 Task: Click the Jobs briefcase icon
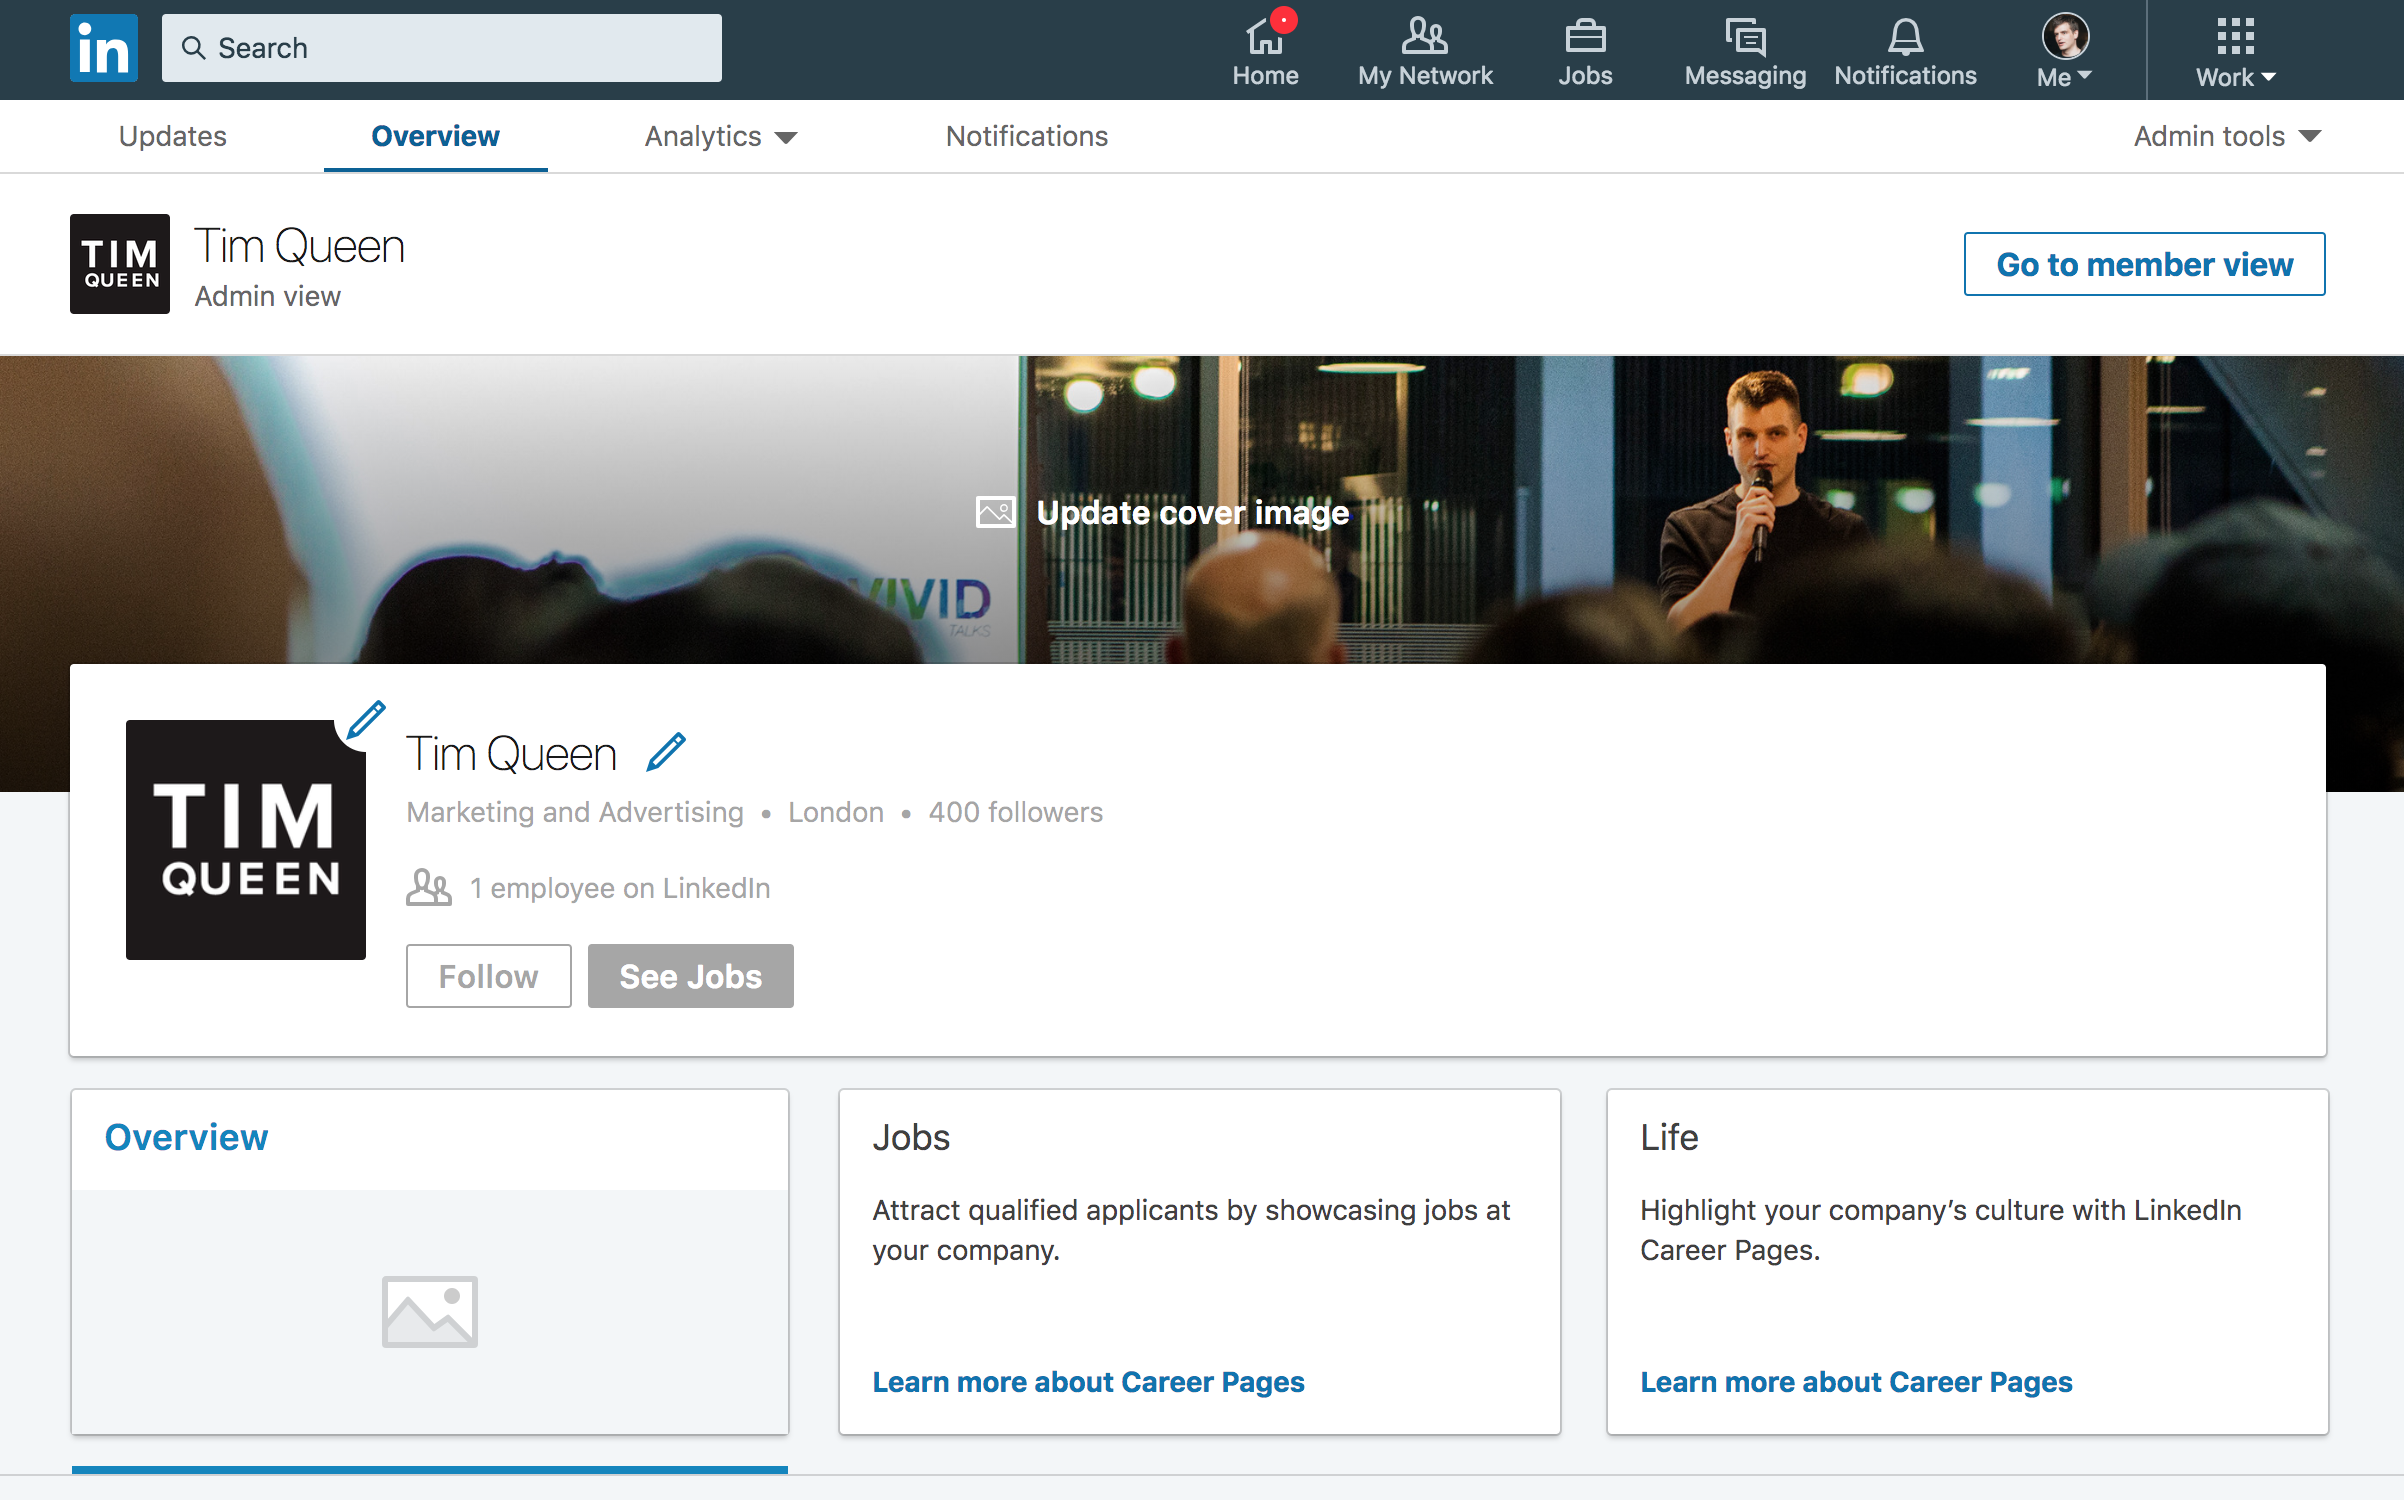(1585, 38)
